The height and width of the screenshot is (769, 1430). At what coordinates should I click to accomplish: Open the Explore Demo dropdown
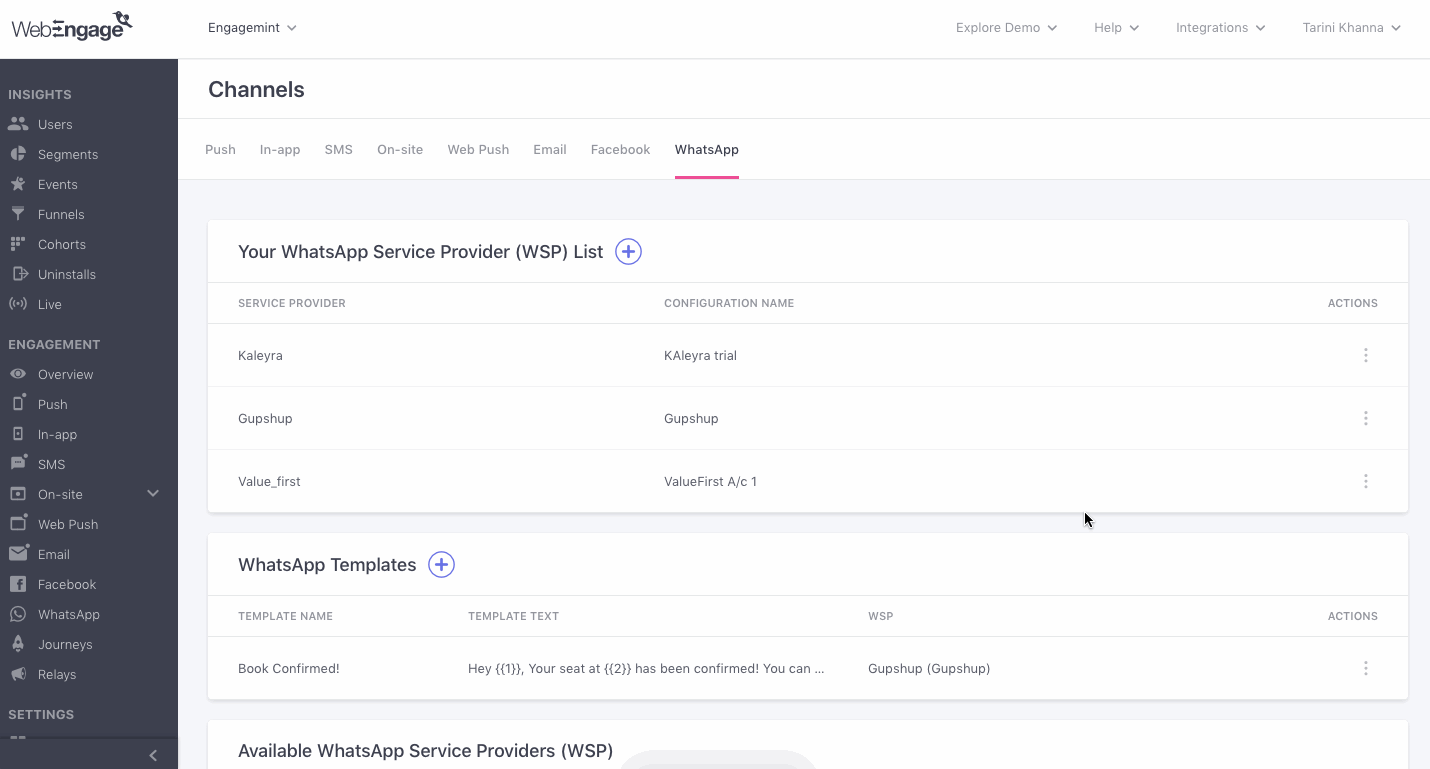1006,28
